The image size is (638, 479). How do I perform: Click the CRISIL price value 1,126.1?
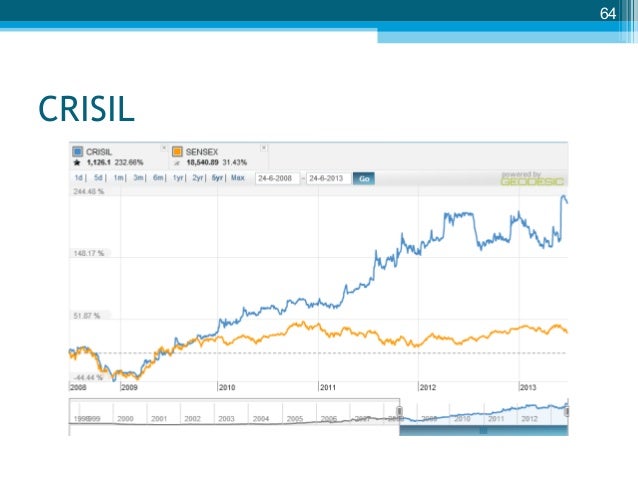(x=98, y=162)
